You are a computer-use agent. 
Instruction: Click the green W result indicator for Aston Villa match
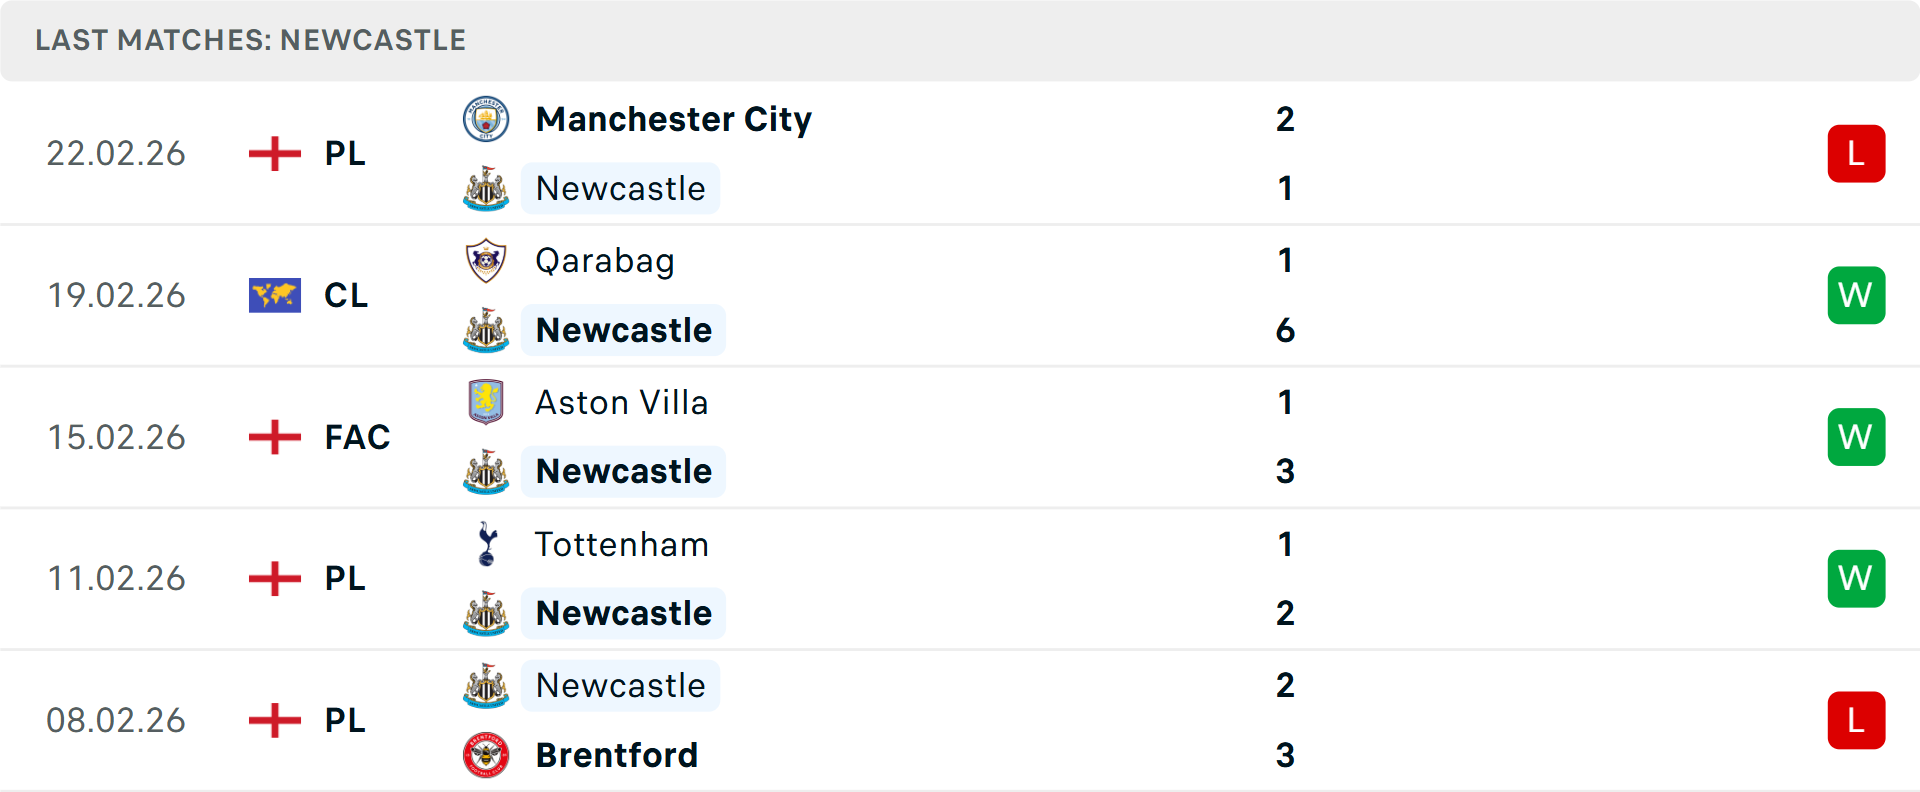(x=1856, y=437)
